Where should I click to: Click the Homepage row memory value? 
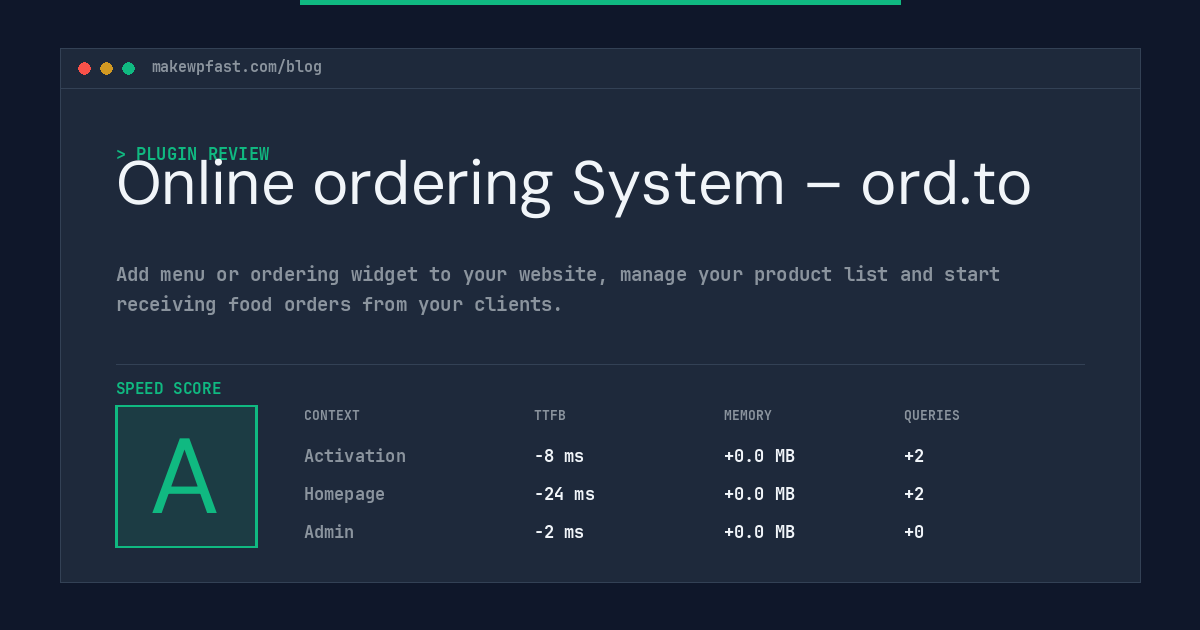(759, 494)
